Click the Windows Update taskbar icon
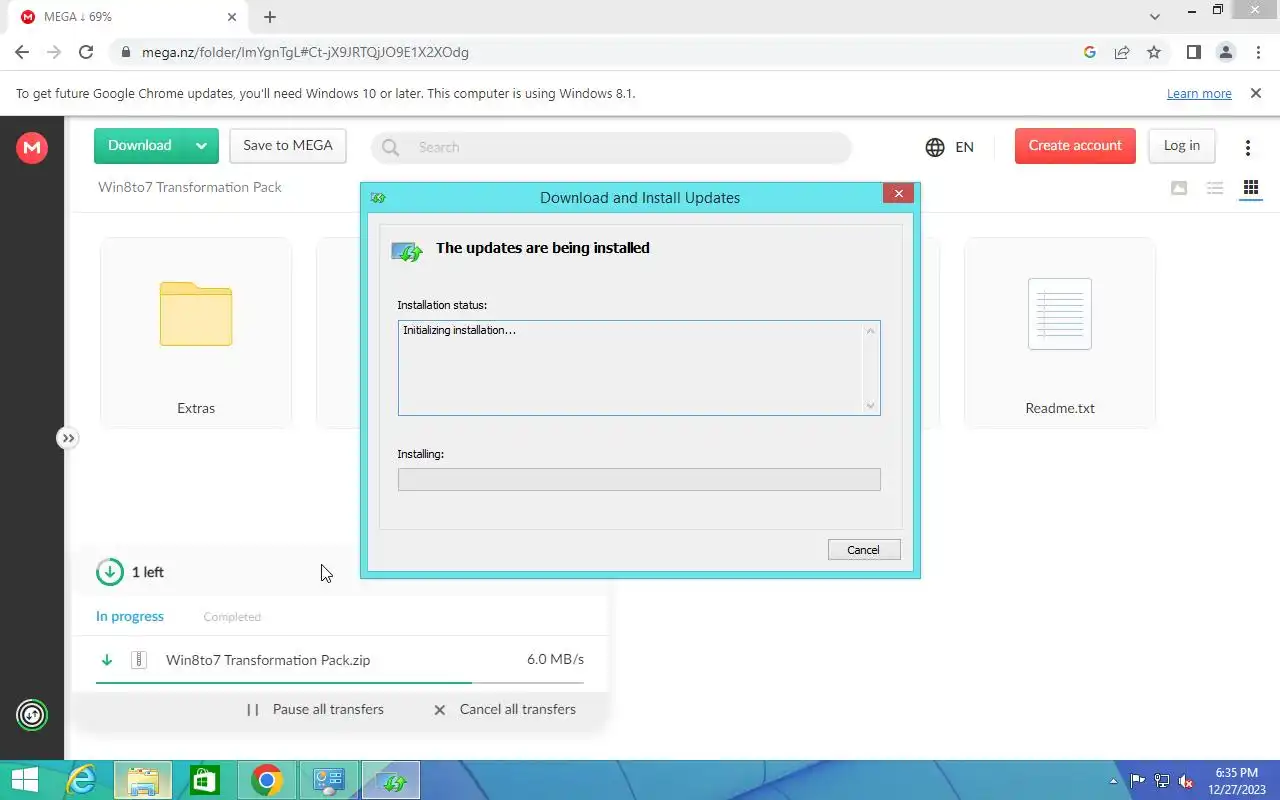Image resolution: width=1280 pixels, height=800 pixels. point(392,780)
